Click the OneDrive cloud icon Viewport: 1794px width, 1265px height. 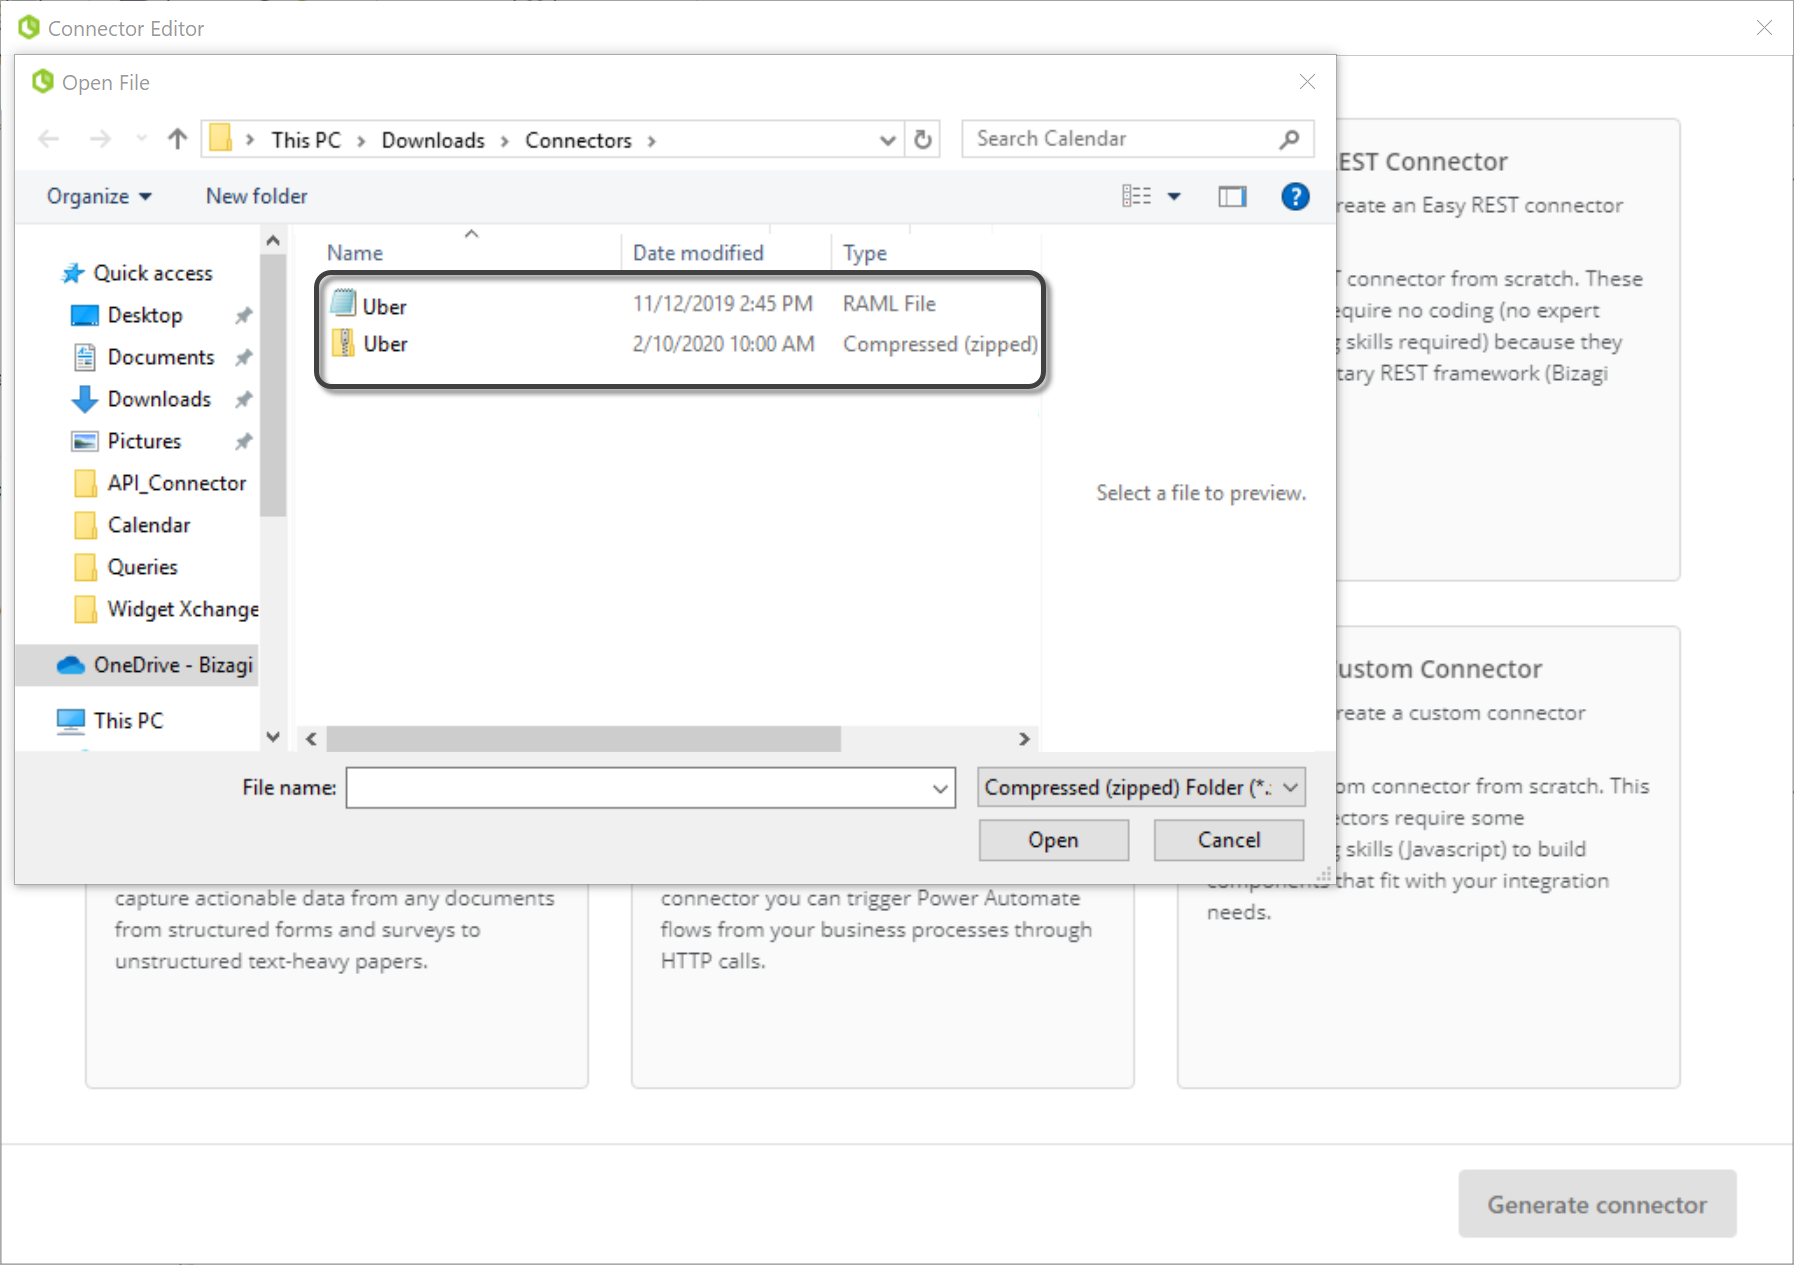(70, 665)
